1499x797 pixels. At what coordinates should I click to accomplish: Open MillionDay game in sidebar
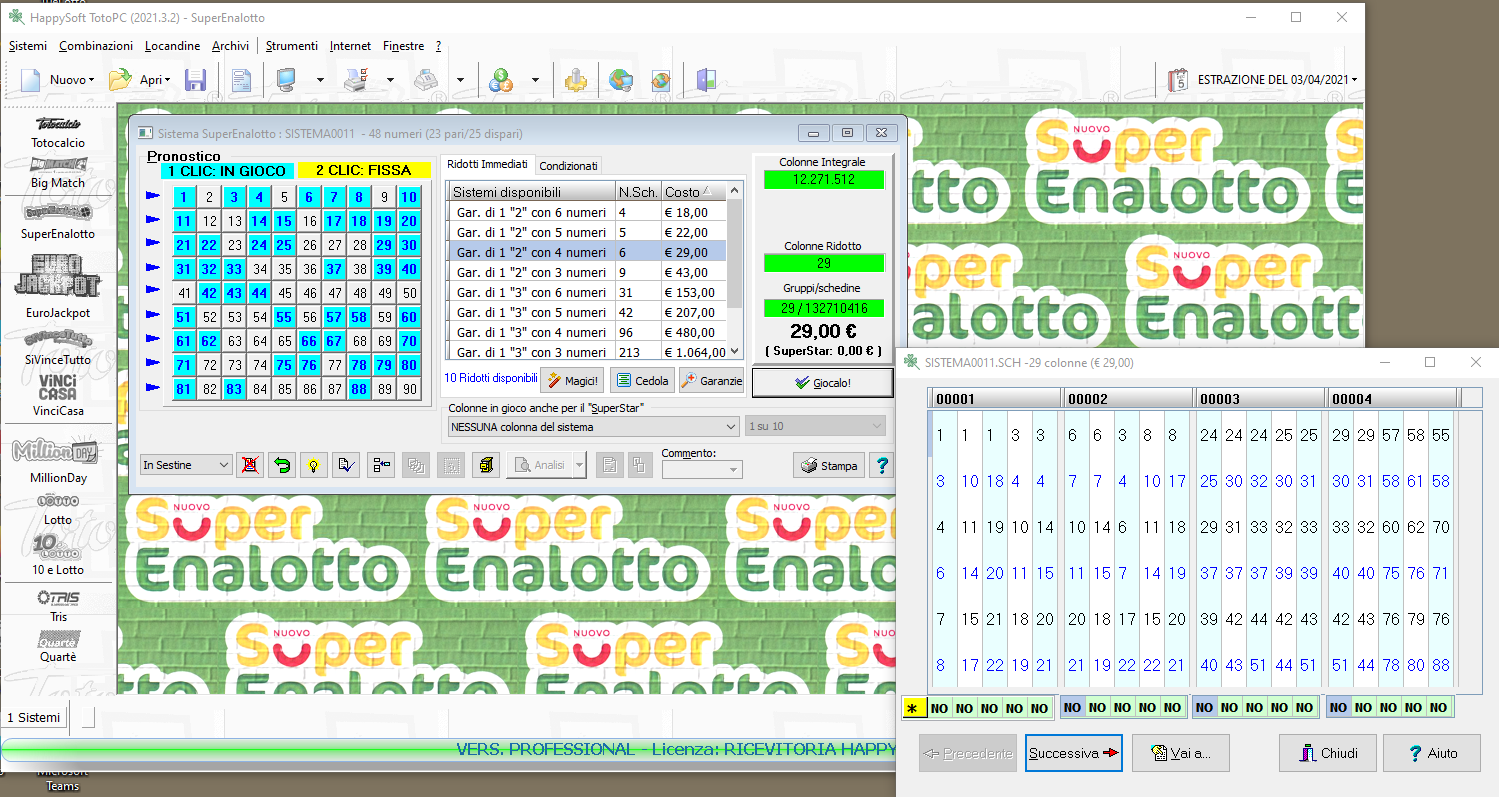coord(58,462)
